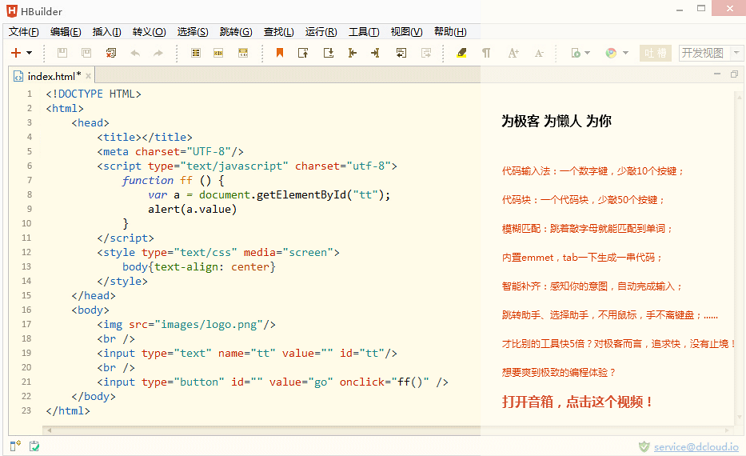746x456 pixels.
Task: Click the Save All icon
Action: tap(86, 53)
